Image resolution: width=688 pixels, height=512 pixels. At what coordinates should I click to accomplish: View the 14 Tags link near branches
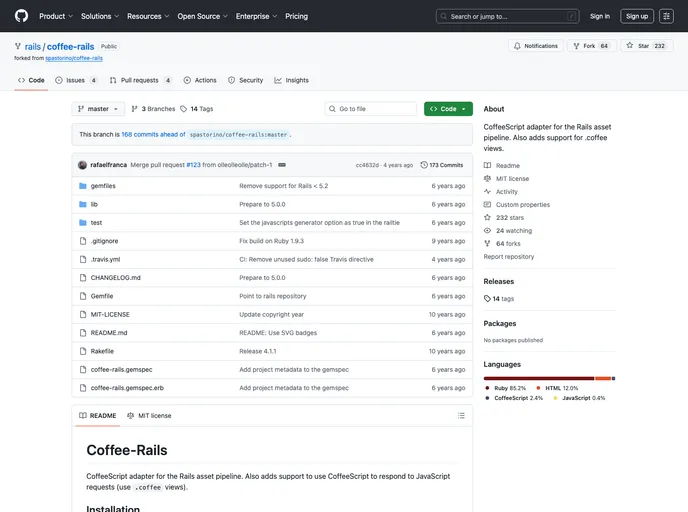tap(197, 109)
